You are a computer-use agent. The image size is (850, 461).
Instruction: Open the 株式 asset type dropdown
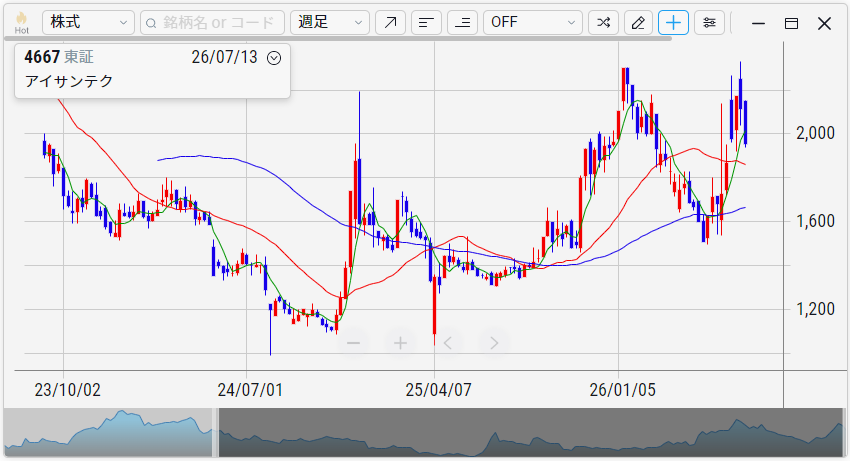pyautogui.click(x=88, y=22)
